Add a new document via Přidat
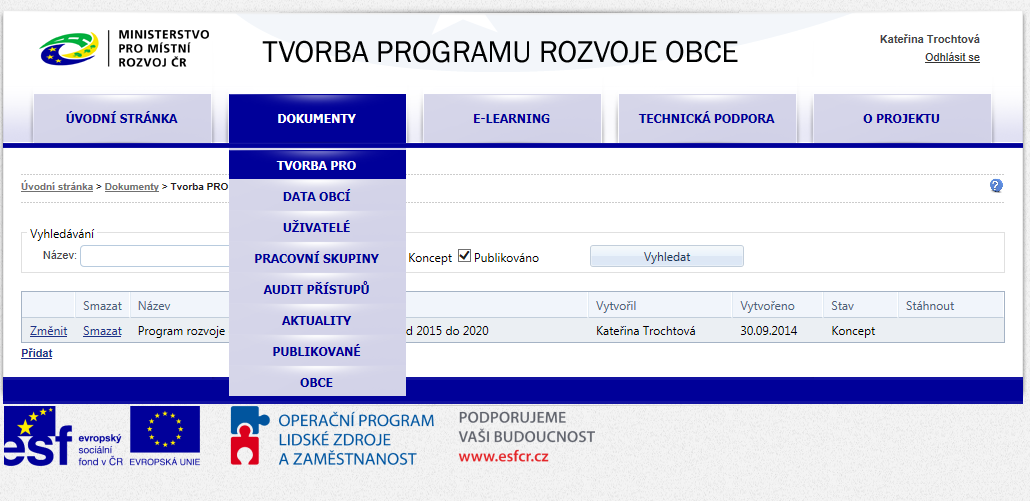 [37, 353]
